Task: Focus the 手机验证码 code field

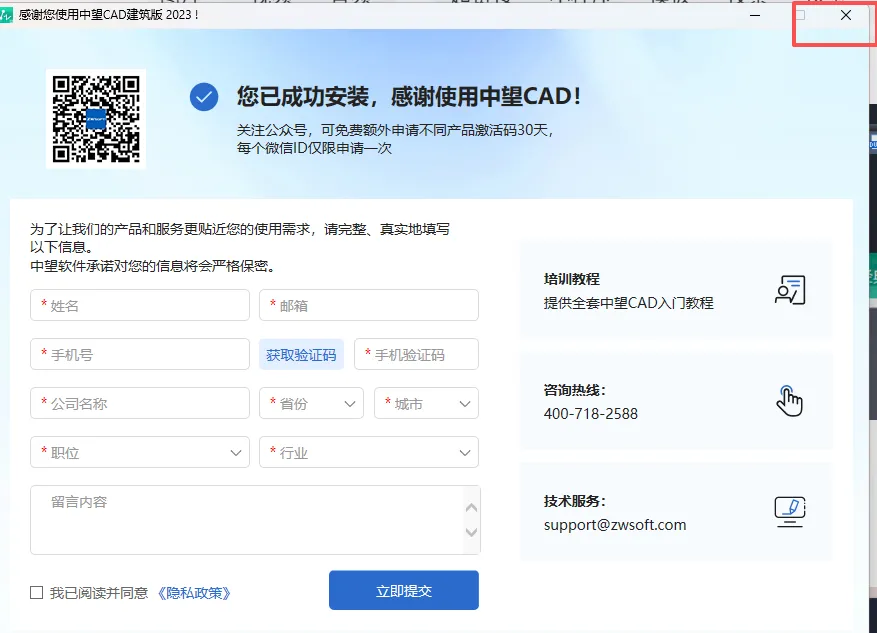Action: click(416, 354)
